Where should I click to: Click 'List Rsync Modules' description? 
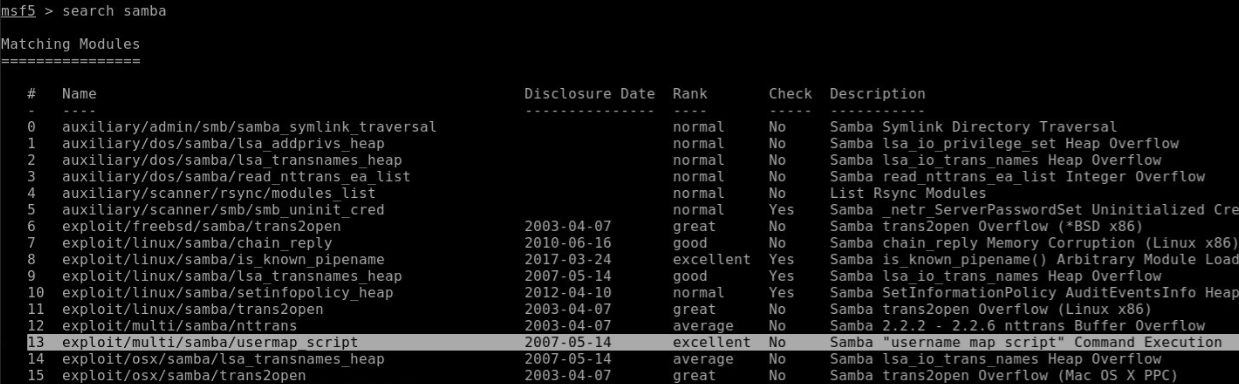[x=908, y=193]
